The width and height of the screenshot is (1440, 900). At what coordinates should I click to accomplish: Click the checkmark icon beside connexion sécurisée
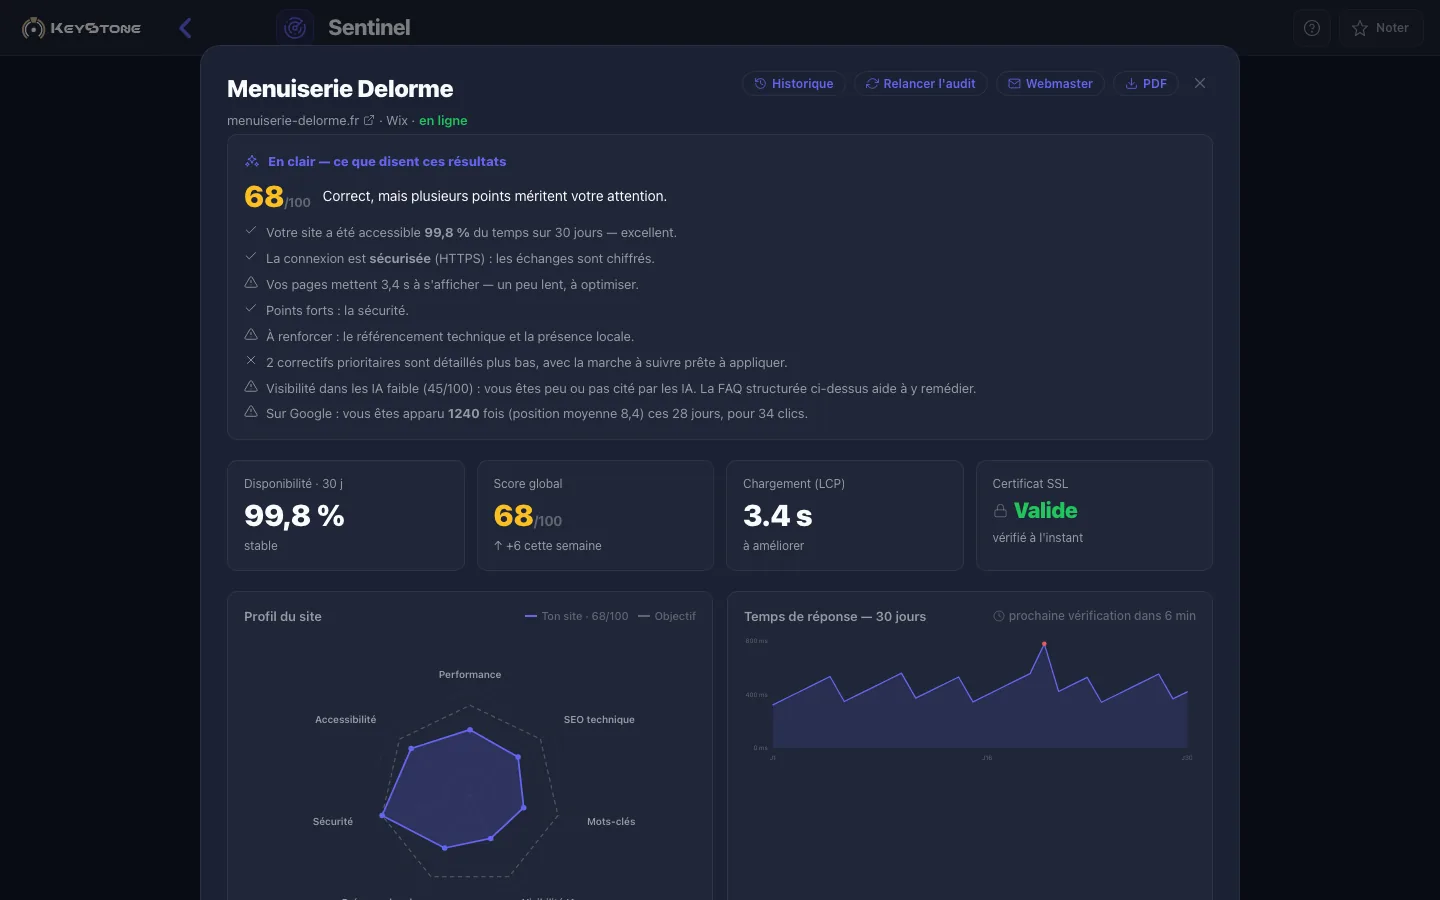(251, 257)
